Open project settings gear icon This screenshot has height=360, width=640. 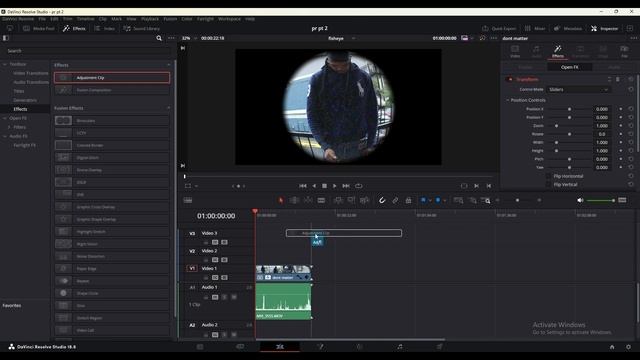[x=628, y=347]
